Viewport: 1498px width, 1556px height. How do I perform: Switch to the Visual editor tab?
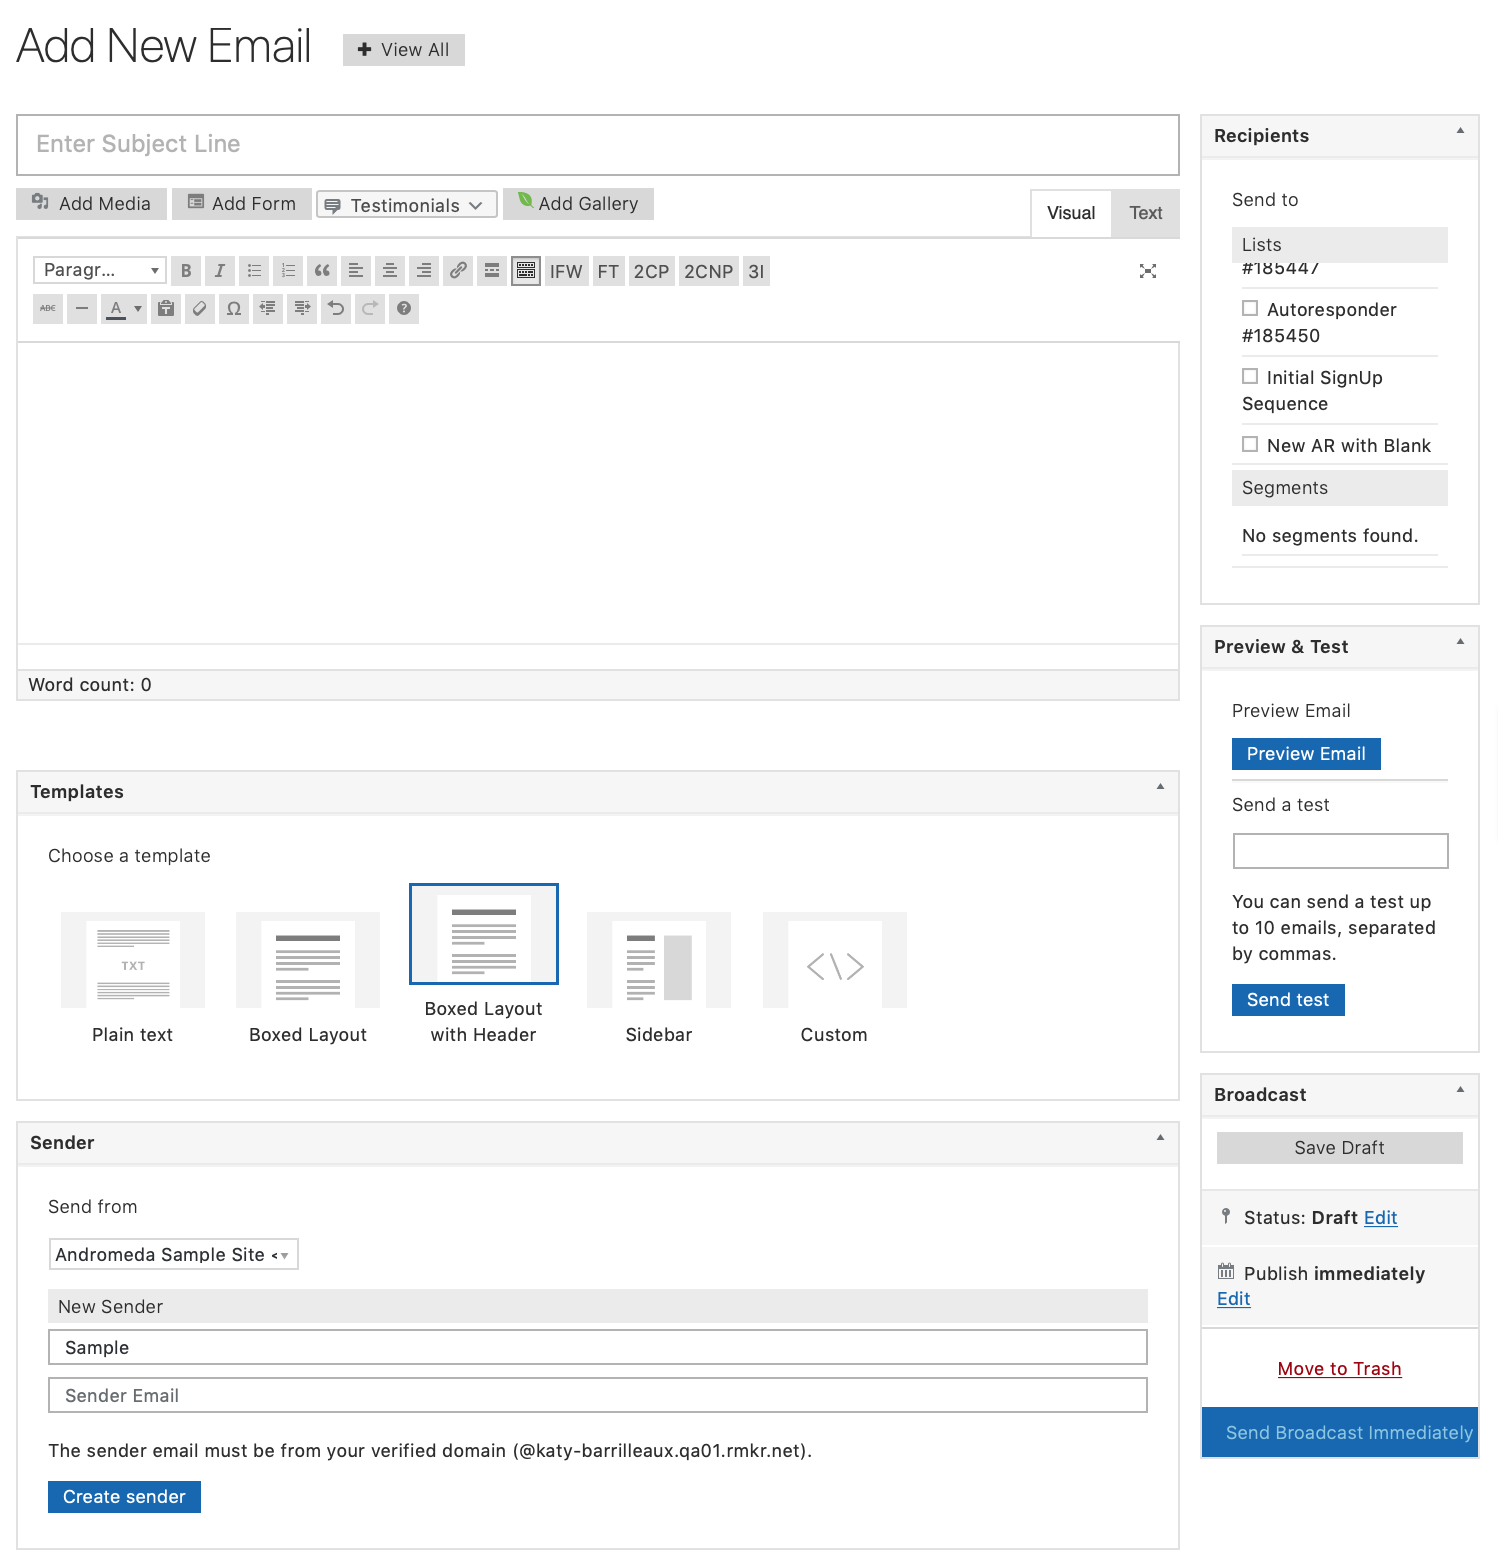[x=1071, y=213]
